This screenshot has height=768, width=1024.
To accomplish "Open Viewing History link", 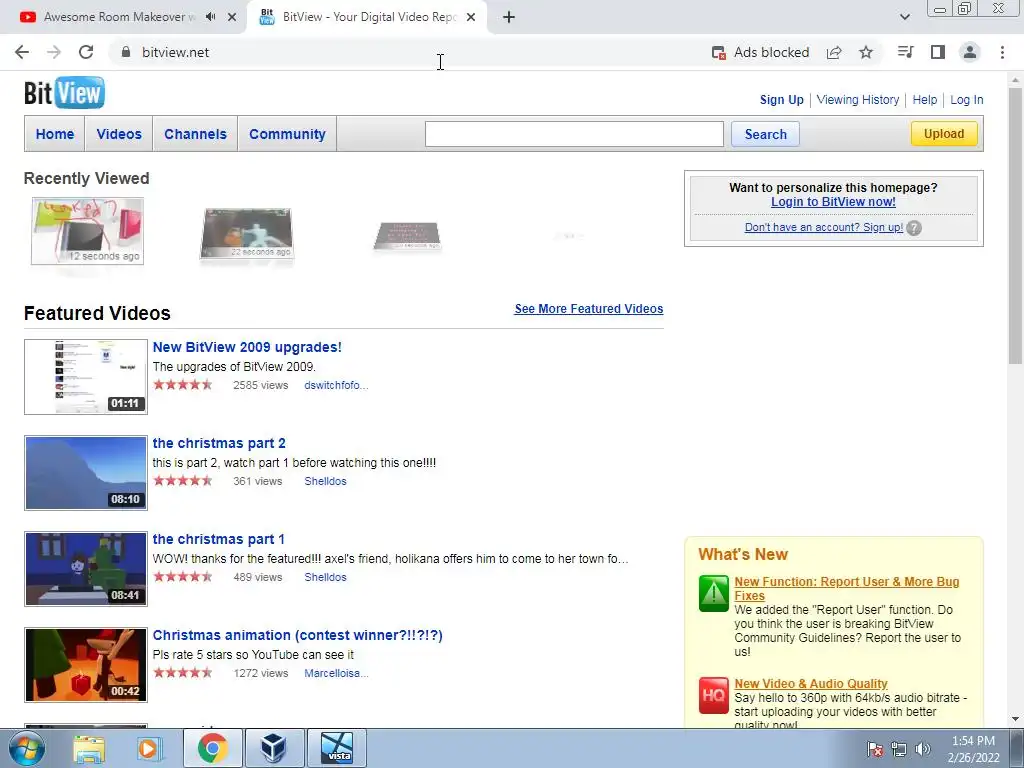I will coord(857,100).
